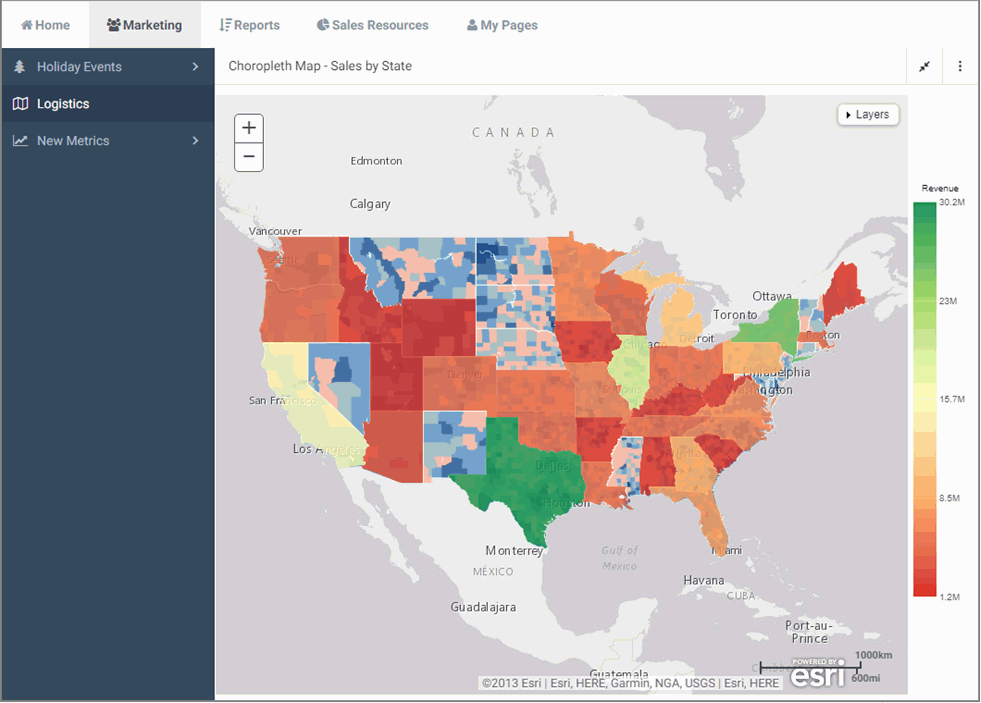Expand the New Metrics chevron
The width and height of the screenshot is (981, 703).
196,141
